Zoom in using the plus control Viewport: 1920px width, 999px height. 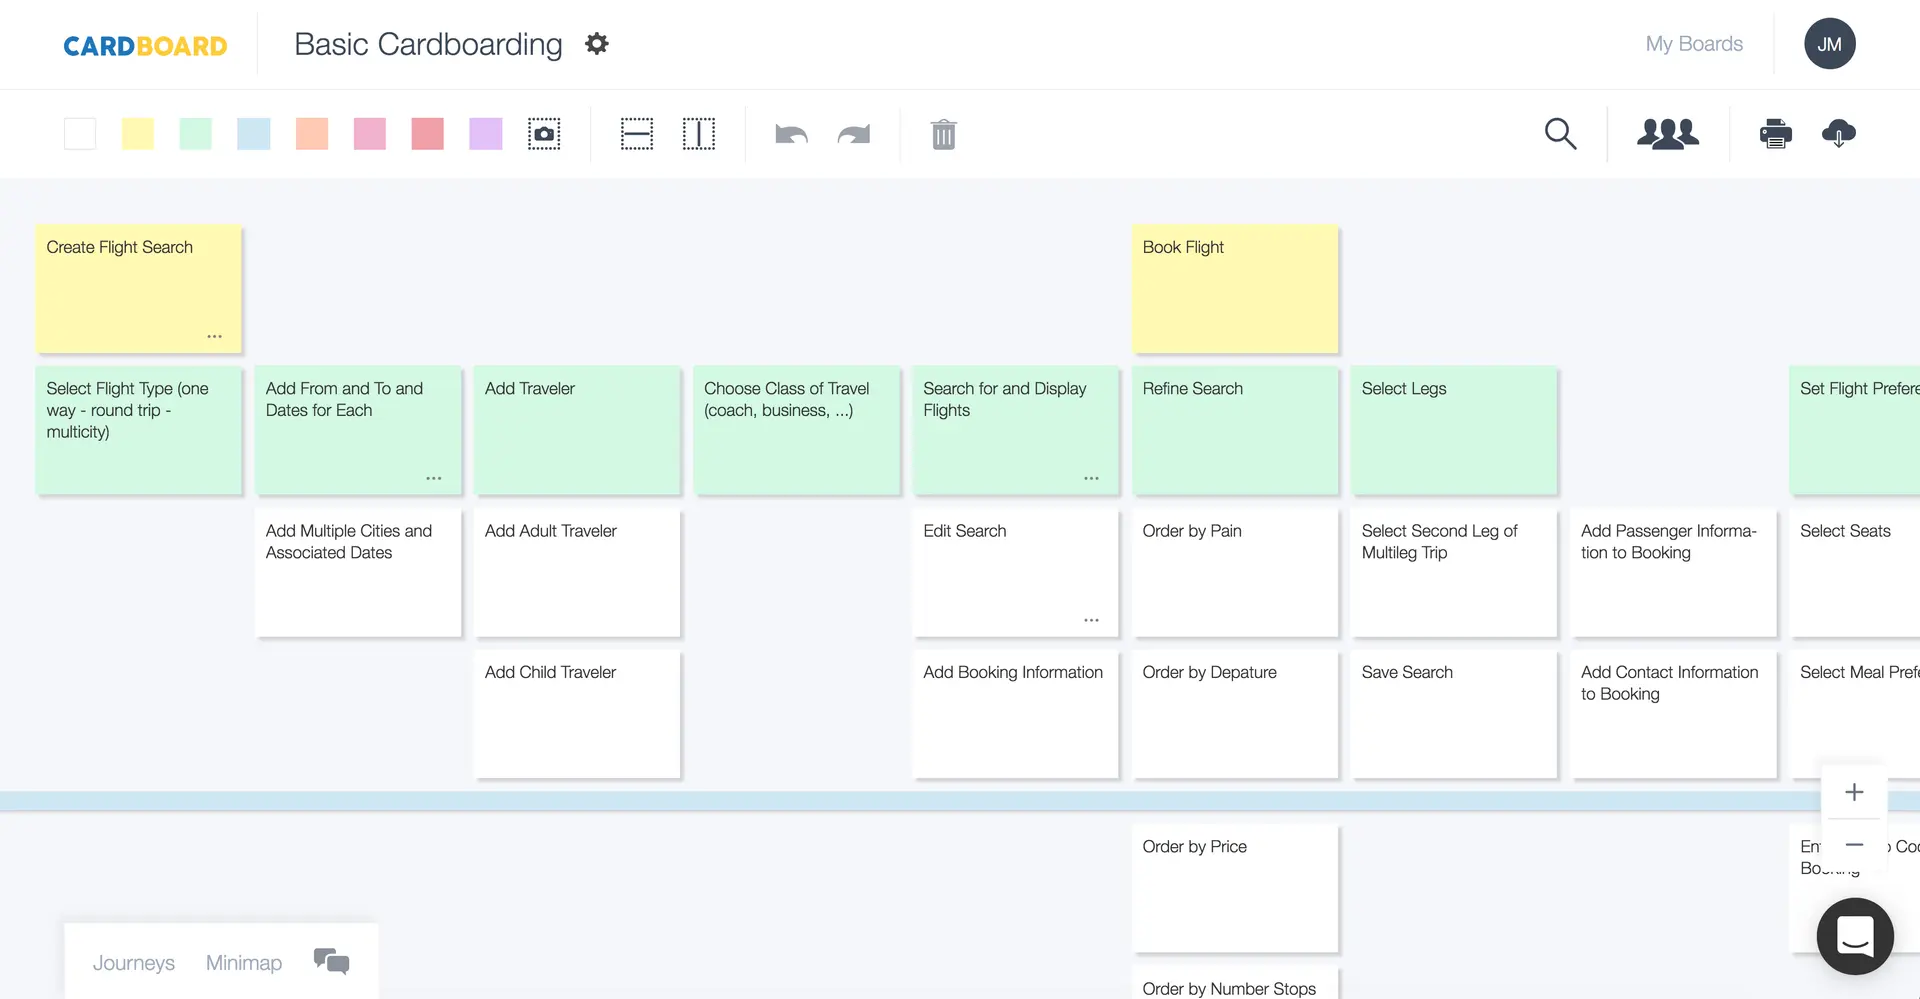1854,791
